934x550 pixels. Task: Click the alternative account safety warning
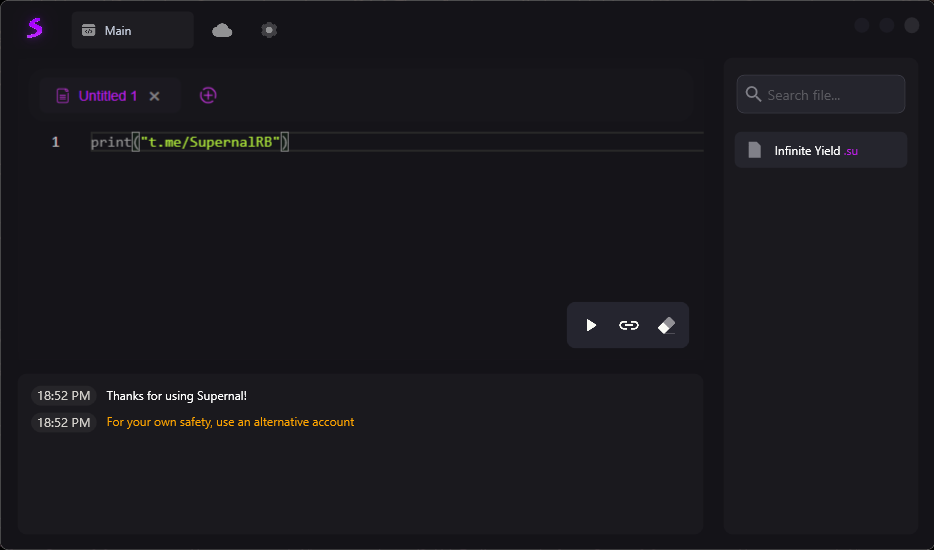[x=230, y=422]
